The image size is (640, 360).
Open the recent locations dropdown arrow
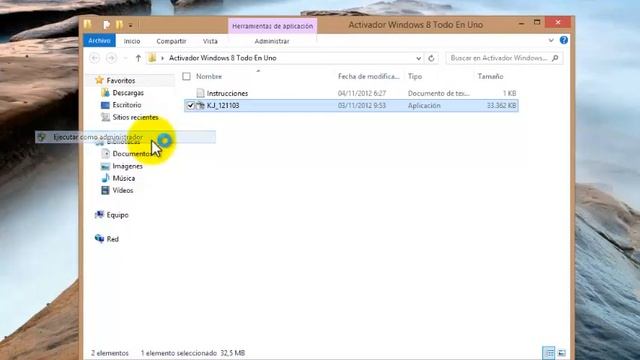125,58
